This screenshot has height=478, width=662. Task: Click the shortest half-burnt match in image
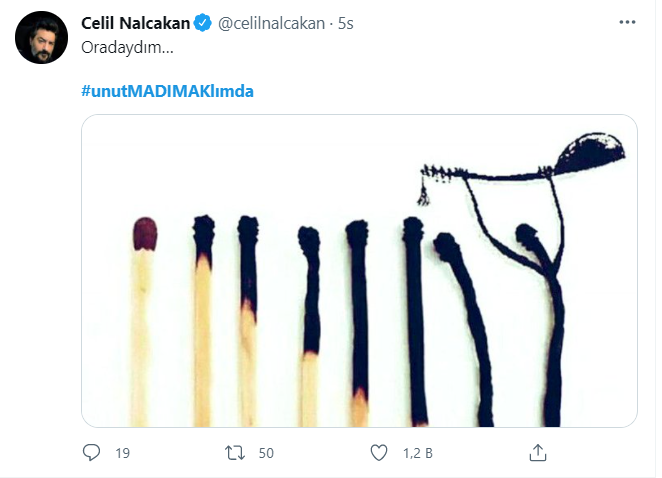pos(309,320)
